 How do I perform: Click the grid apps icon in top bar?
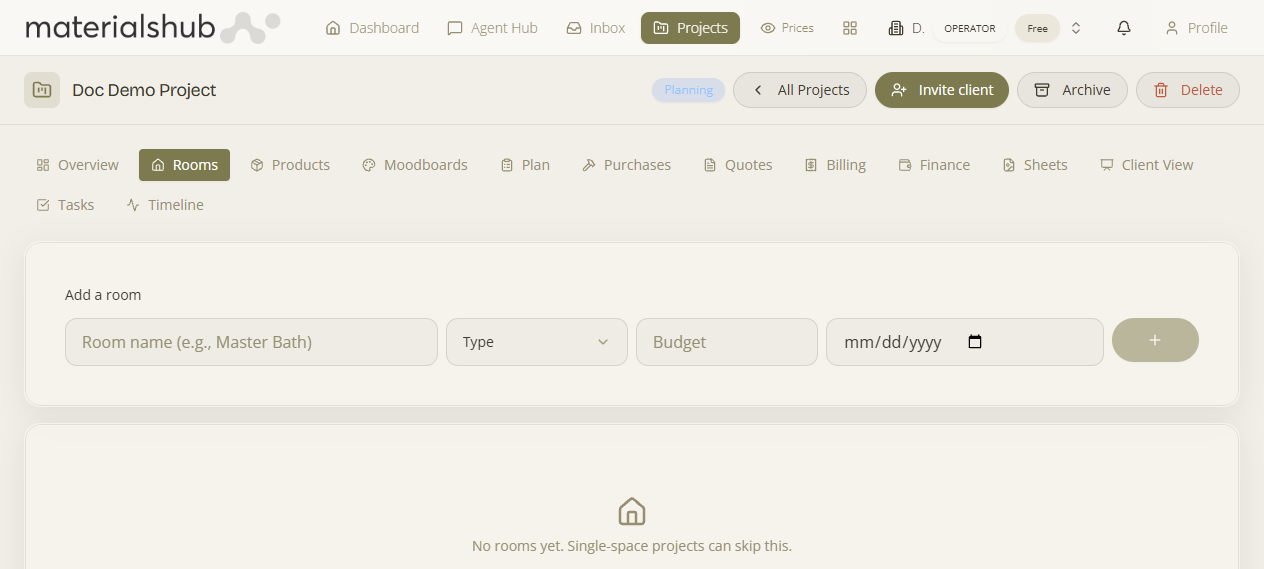click(x=850, y=28)
